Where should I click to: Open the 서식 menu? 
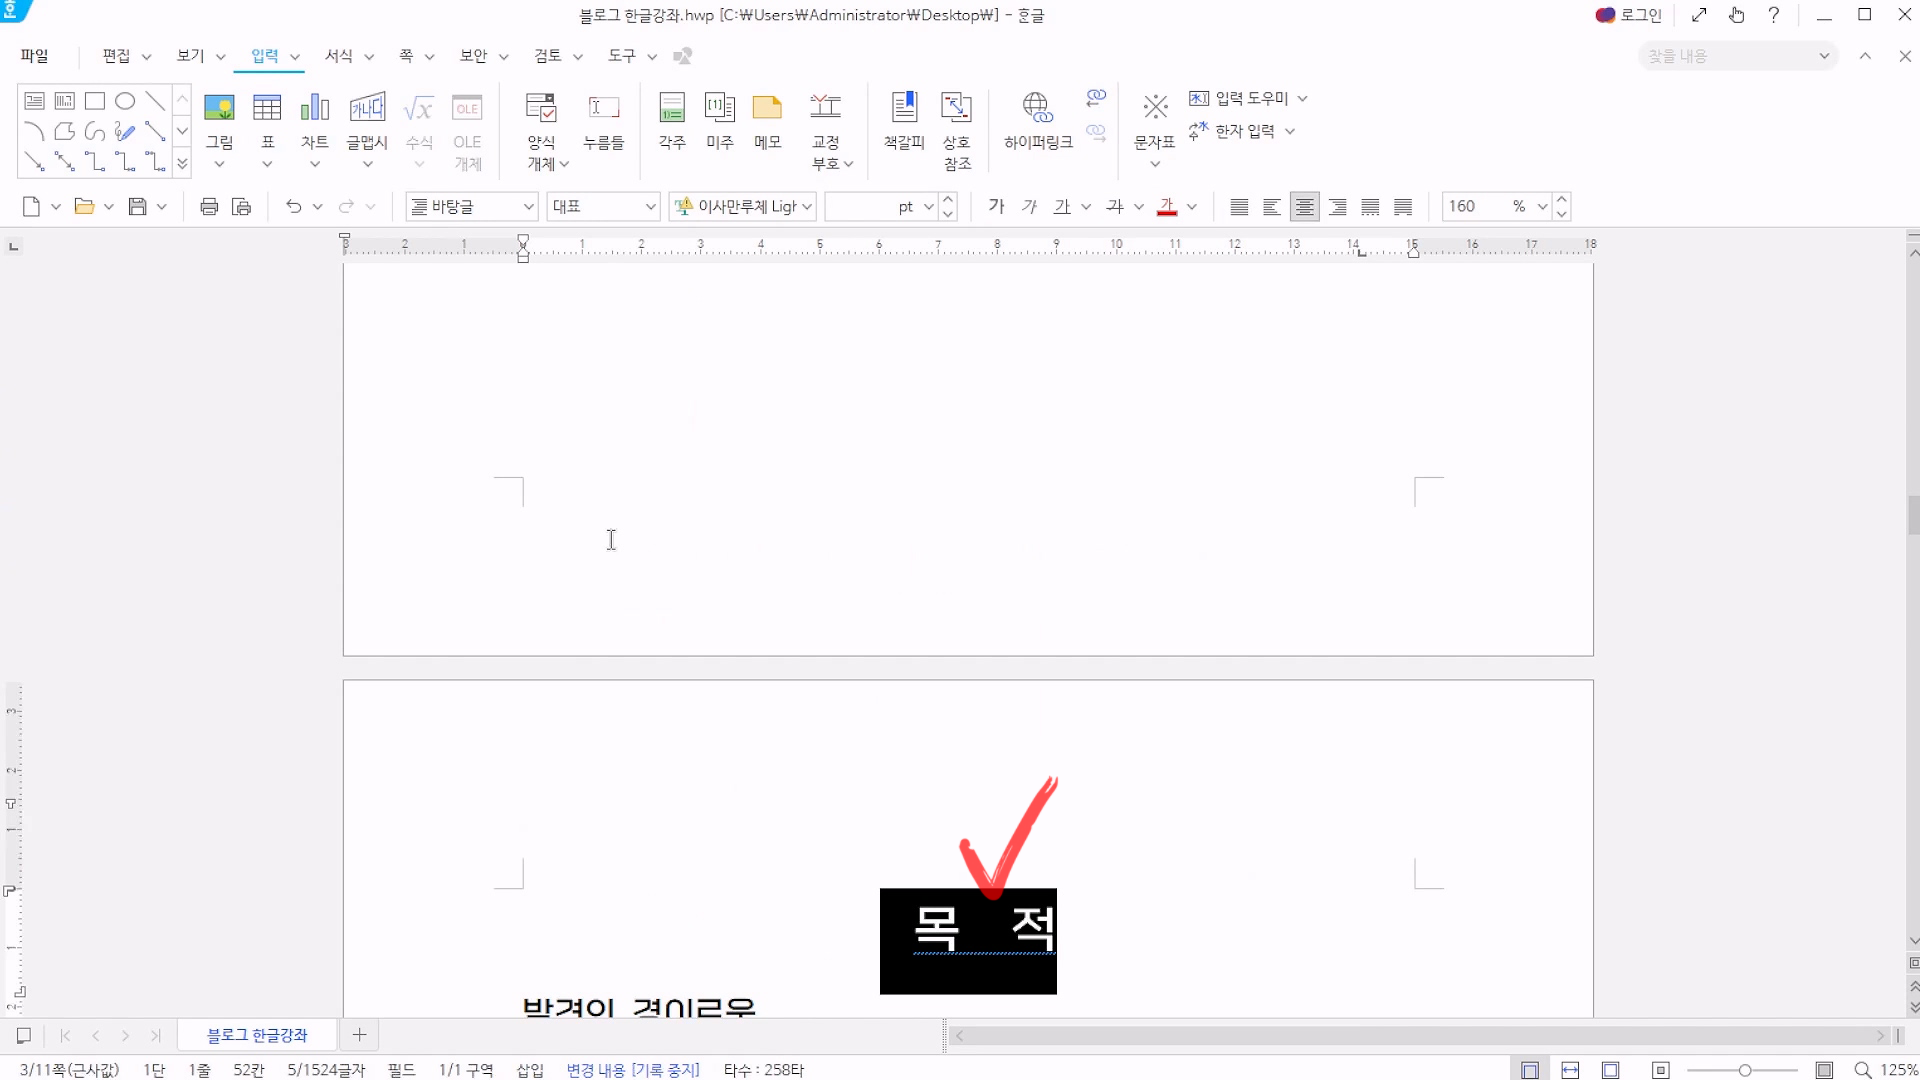[339, 56]
